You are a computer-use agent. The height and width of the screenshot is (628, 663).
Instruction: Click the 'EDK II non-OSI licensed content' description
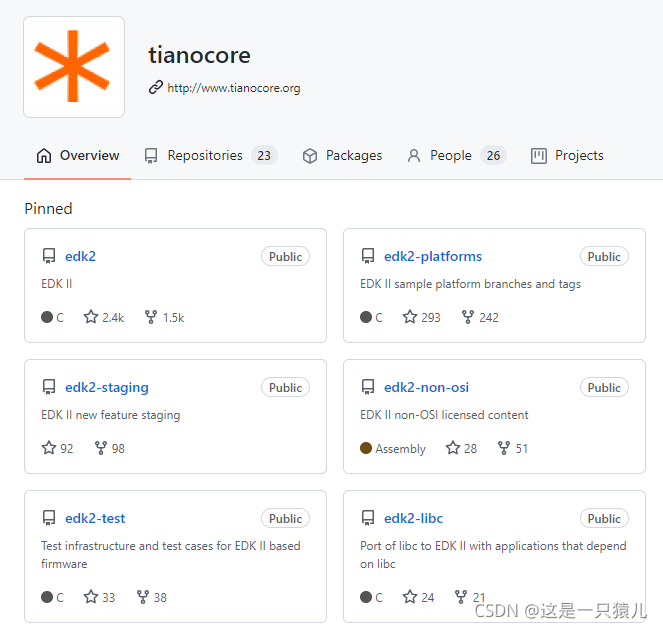pyautogui.click(x=444, y=415)
